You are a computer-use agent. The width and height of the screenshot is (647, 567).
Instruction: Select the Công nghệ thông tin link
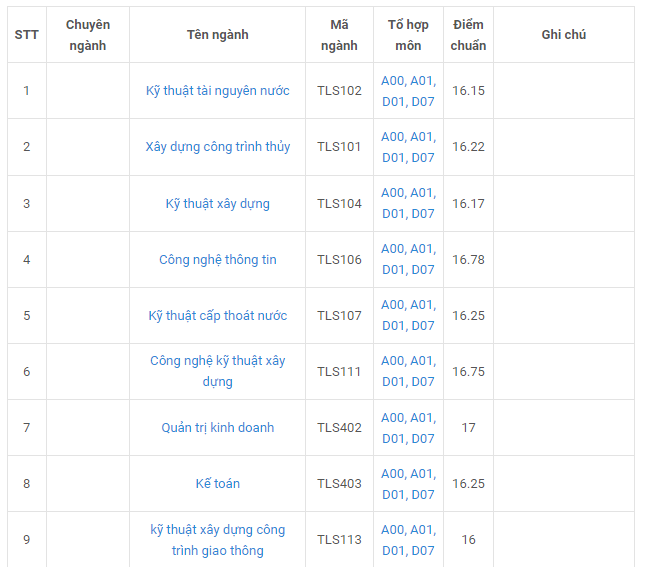[217, 260]
